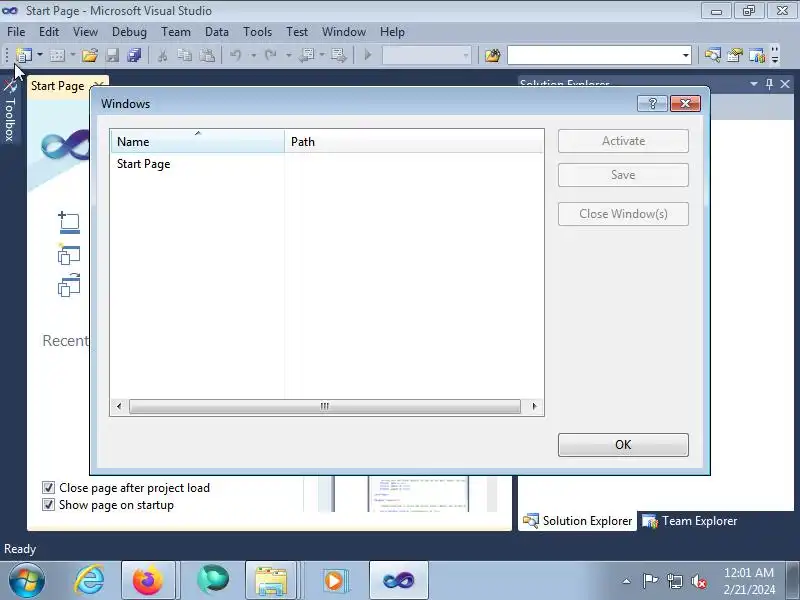Toggle Show page on startup checkbox
The width and height of the screenshot is (800, 600).
point(48,505)
